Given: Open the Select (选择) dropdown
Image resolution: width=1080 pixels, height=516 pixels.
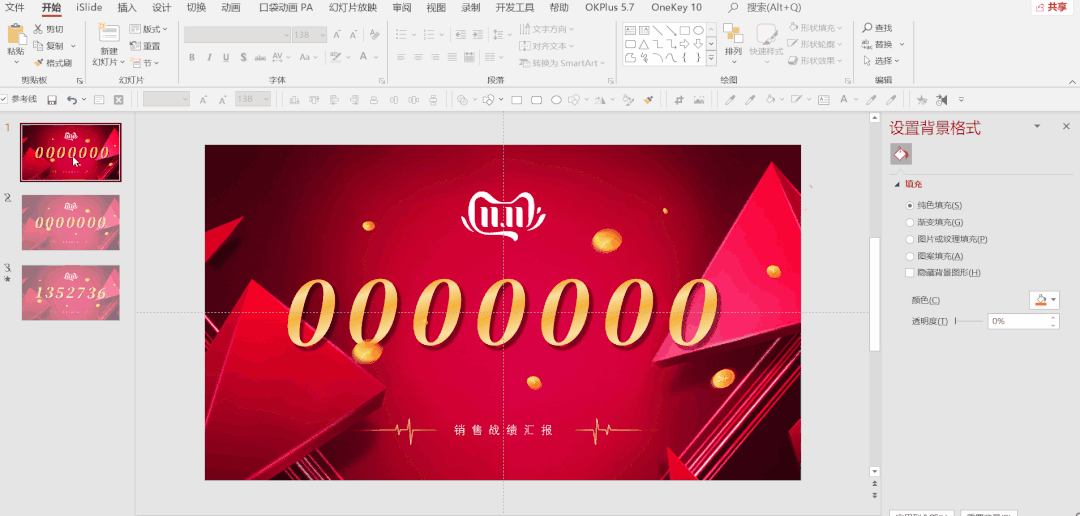Looking at the screenshot, I should pos(883,61).
